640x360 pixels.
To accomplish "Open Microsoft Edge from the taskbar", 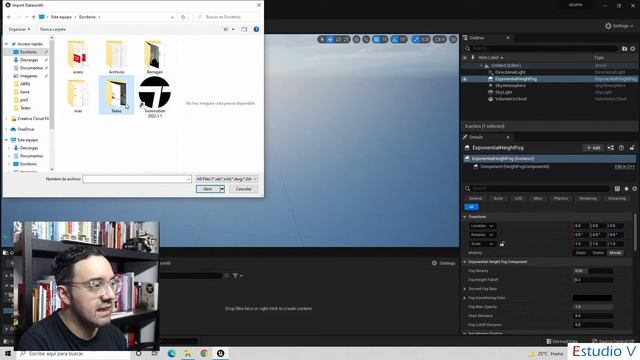I will pyautogui.click(x=171, y=353).
